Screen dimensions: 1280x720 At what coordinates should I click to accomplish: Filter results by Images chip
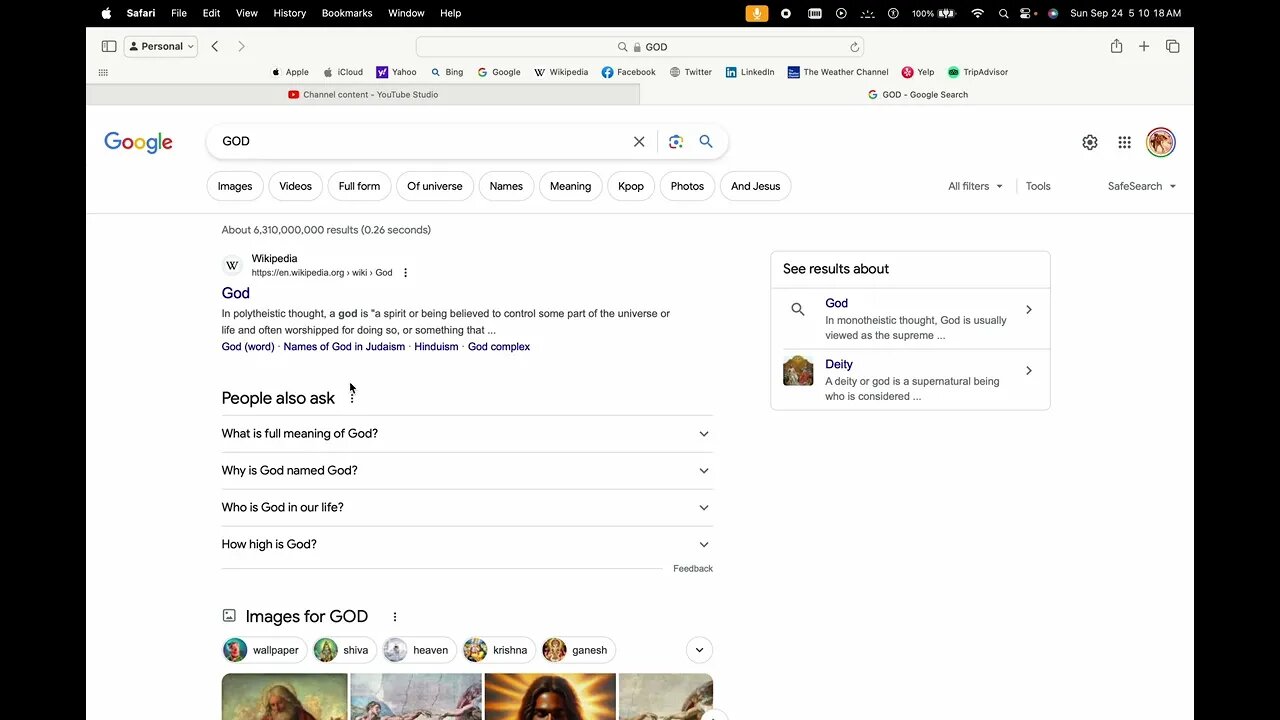coord(235,186)
